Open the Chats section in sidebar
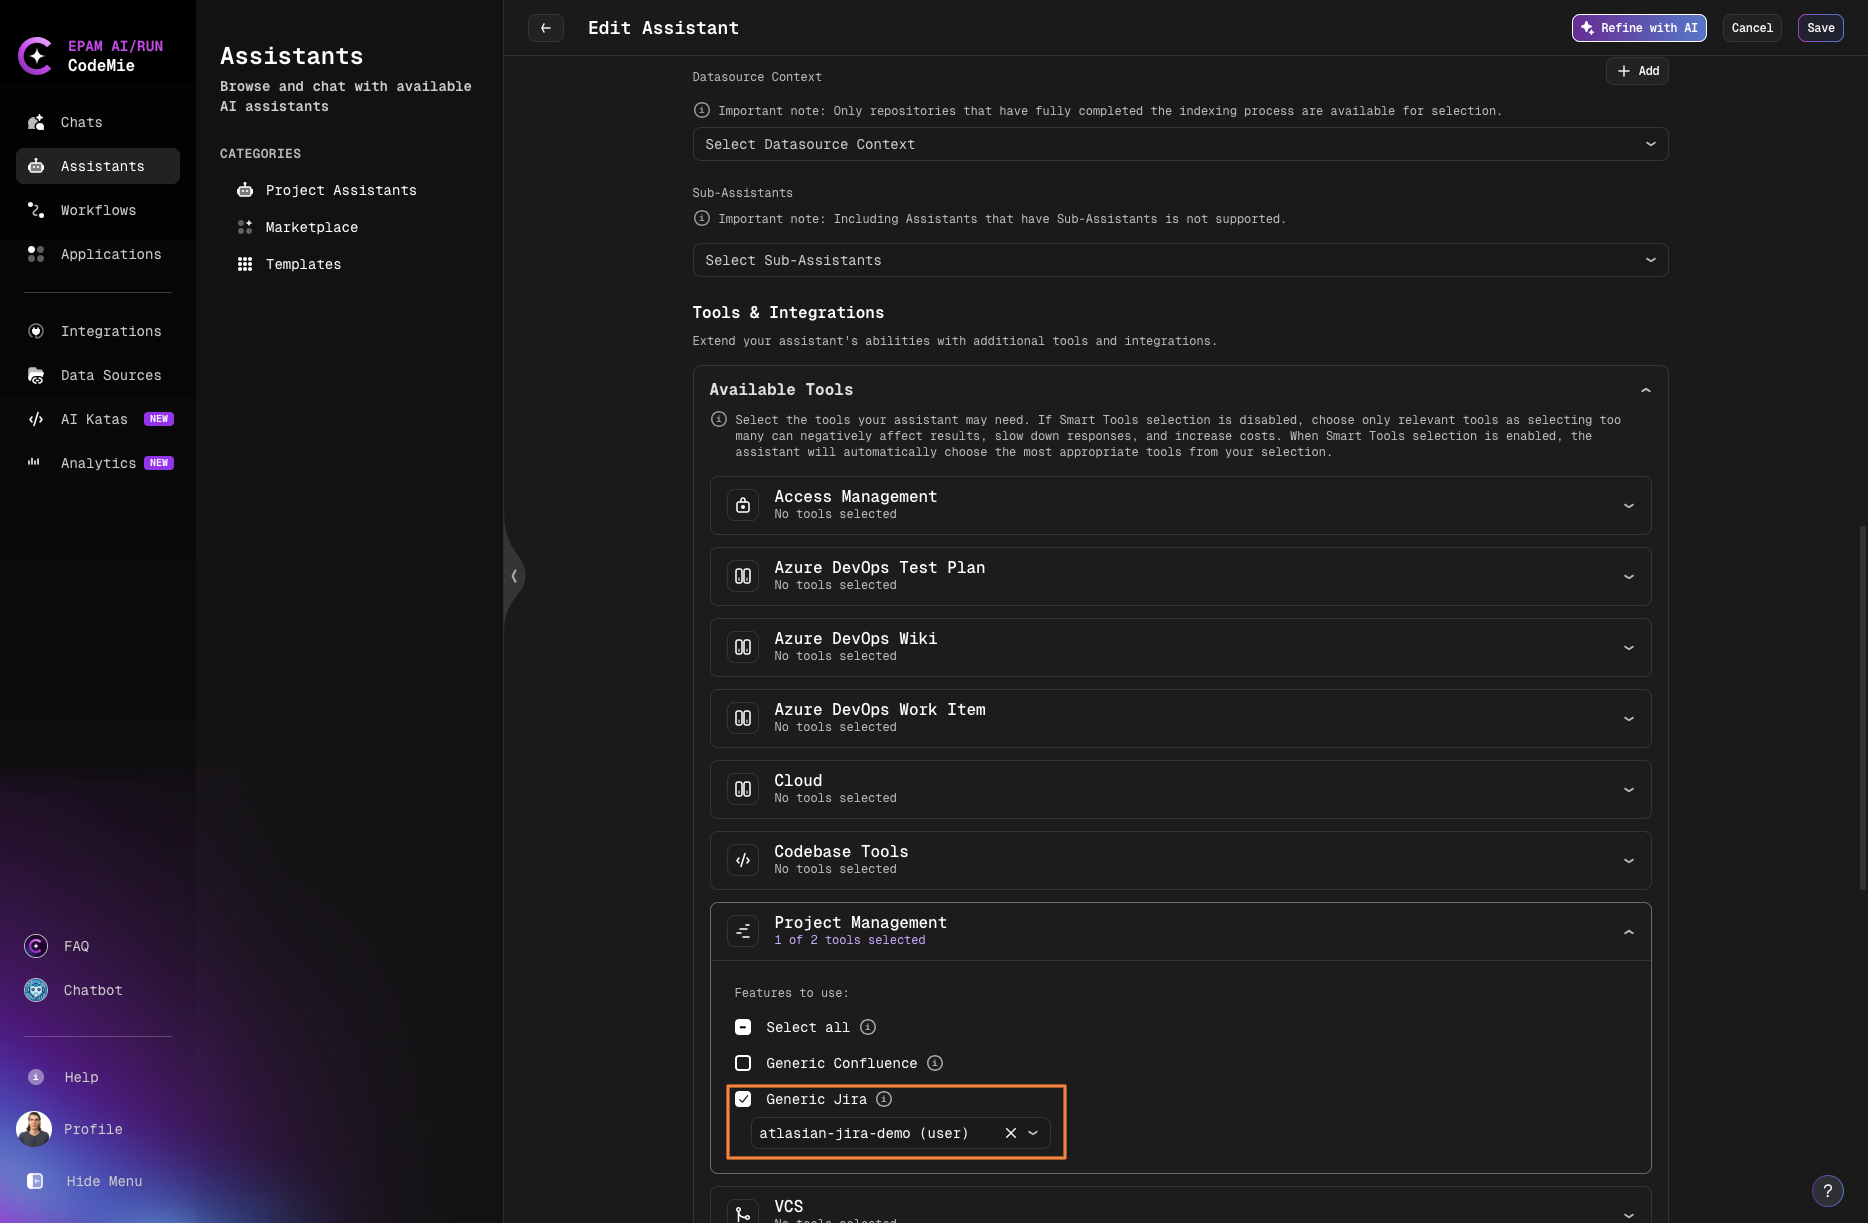This screenshot has height=1223, width=1868. pyautogui.click(x=80, y=122)
